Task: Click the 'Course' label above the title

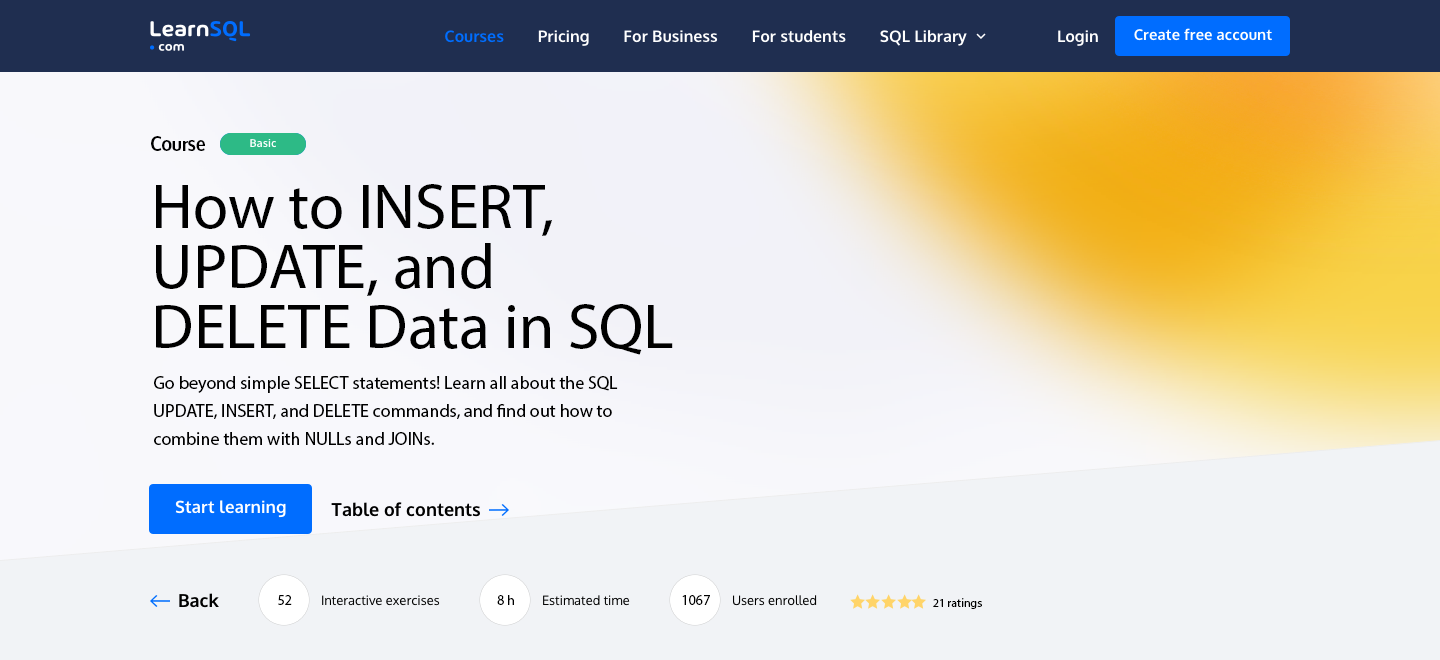Action: 178,144
